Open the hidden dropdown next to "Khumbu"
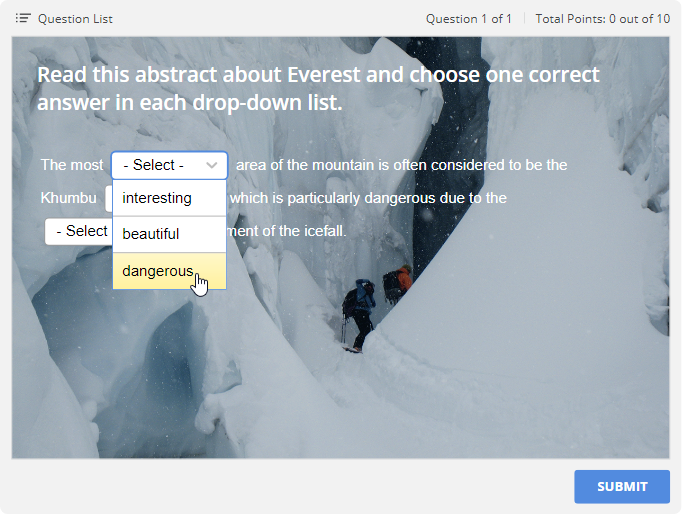The height and width of the screenshot is (514, 682). 108,198
